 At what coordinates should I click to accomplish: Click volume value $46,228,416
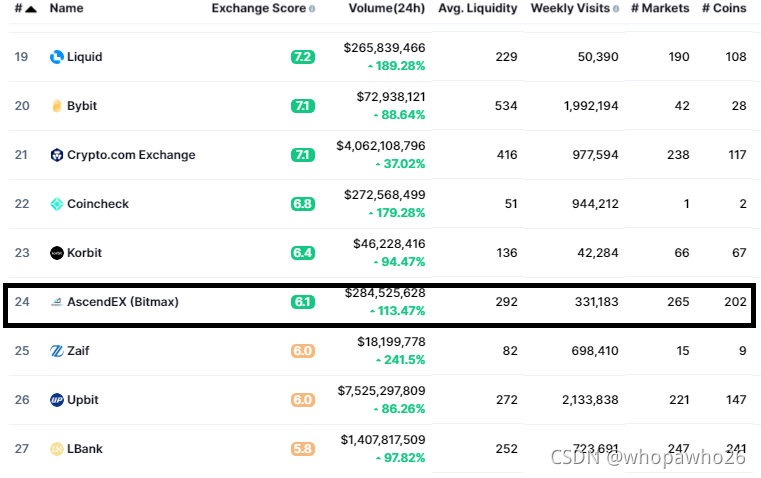pos(389,244)
